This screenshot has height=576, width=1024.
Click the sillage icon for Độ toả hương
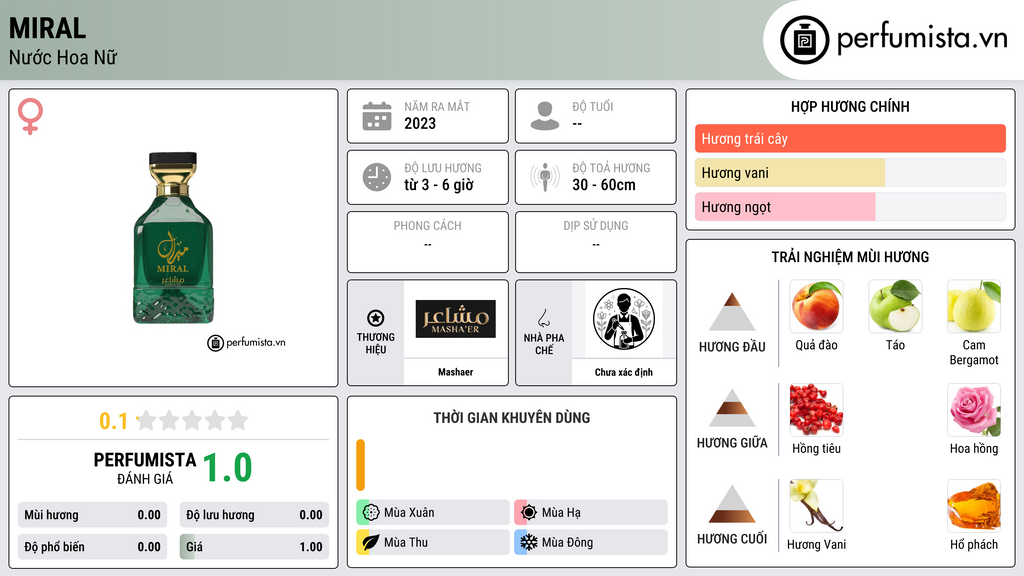545,177
